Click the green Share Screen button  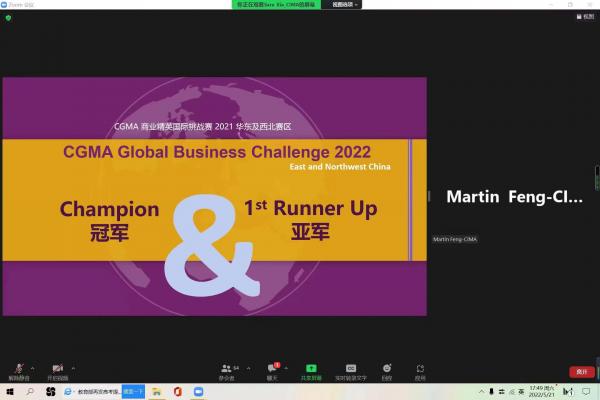pyautogui.click(x=311, y=372)
